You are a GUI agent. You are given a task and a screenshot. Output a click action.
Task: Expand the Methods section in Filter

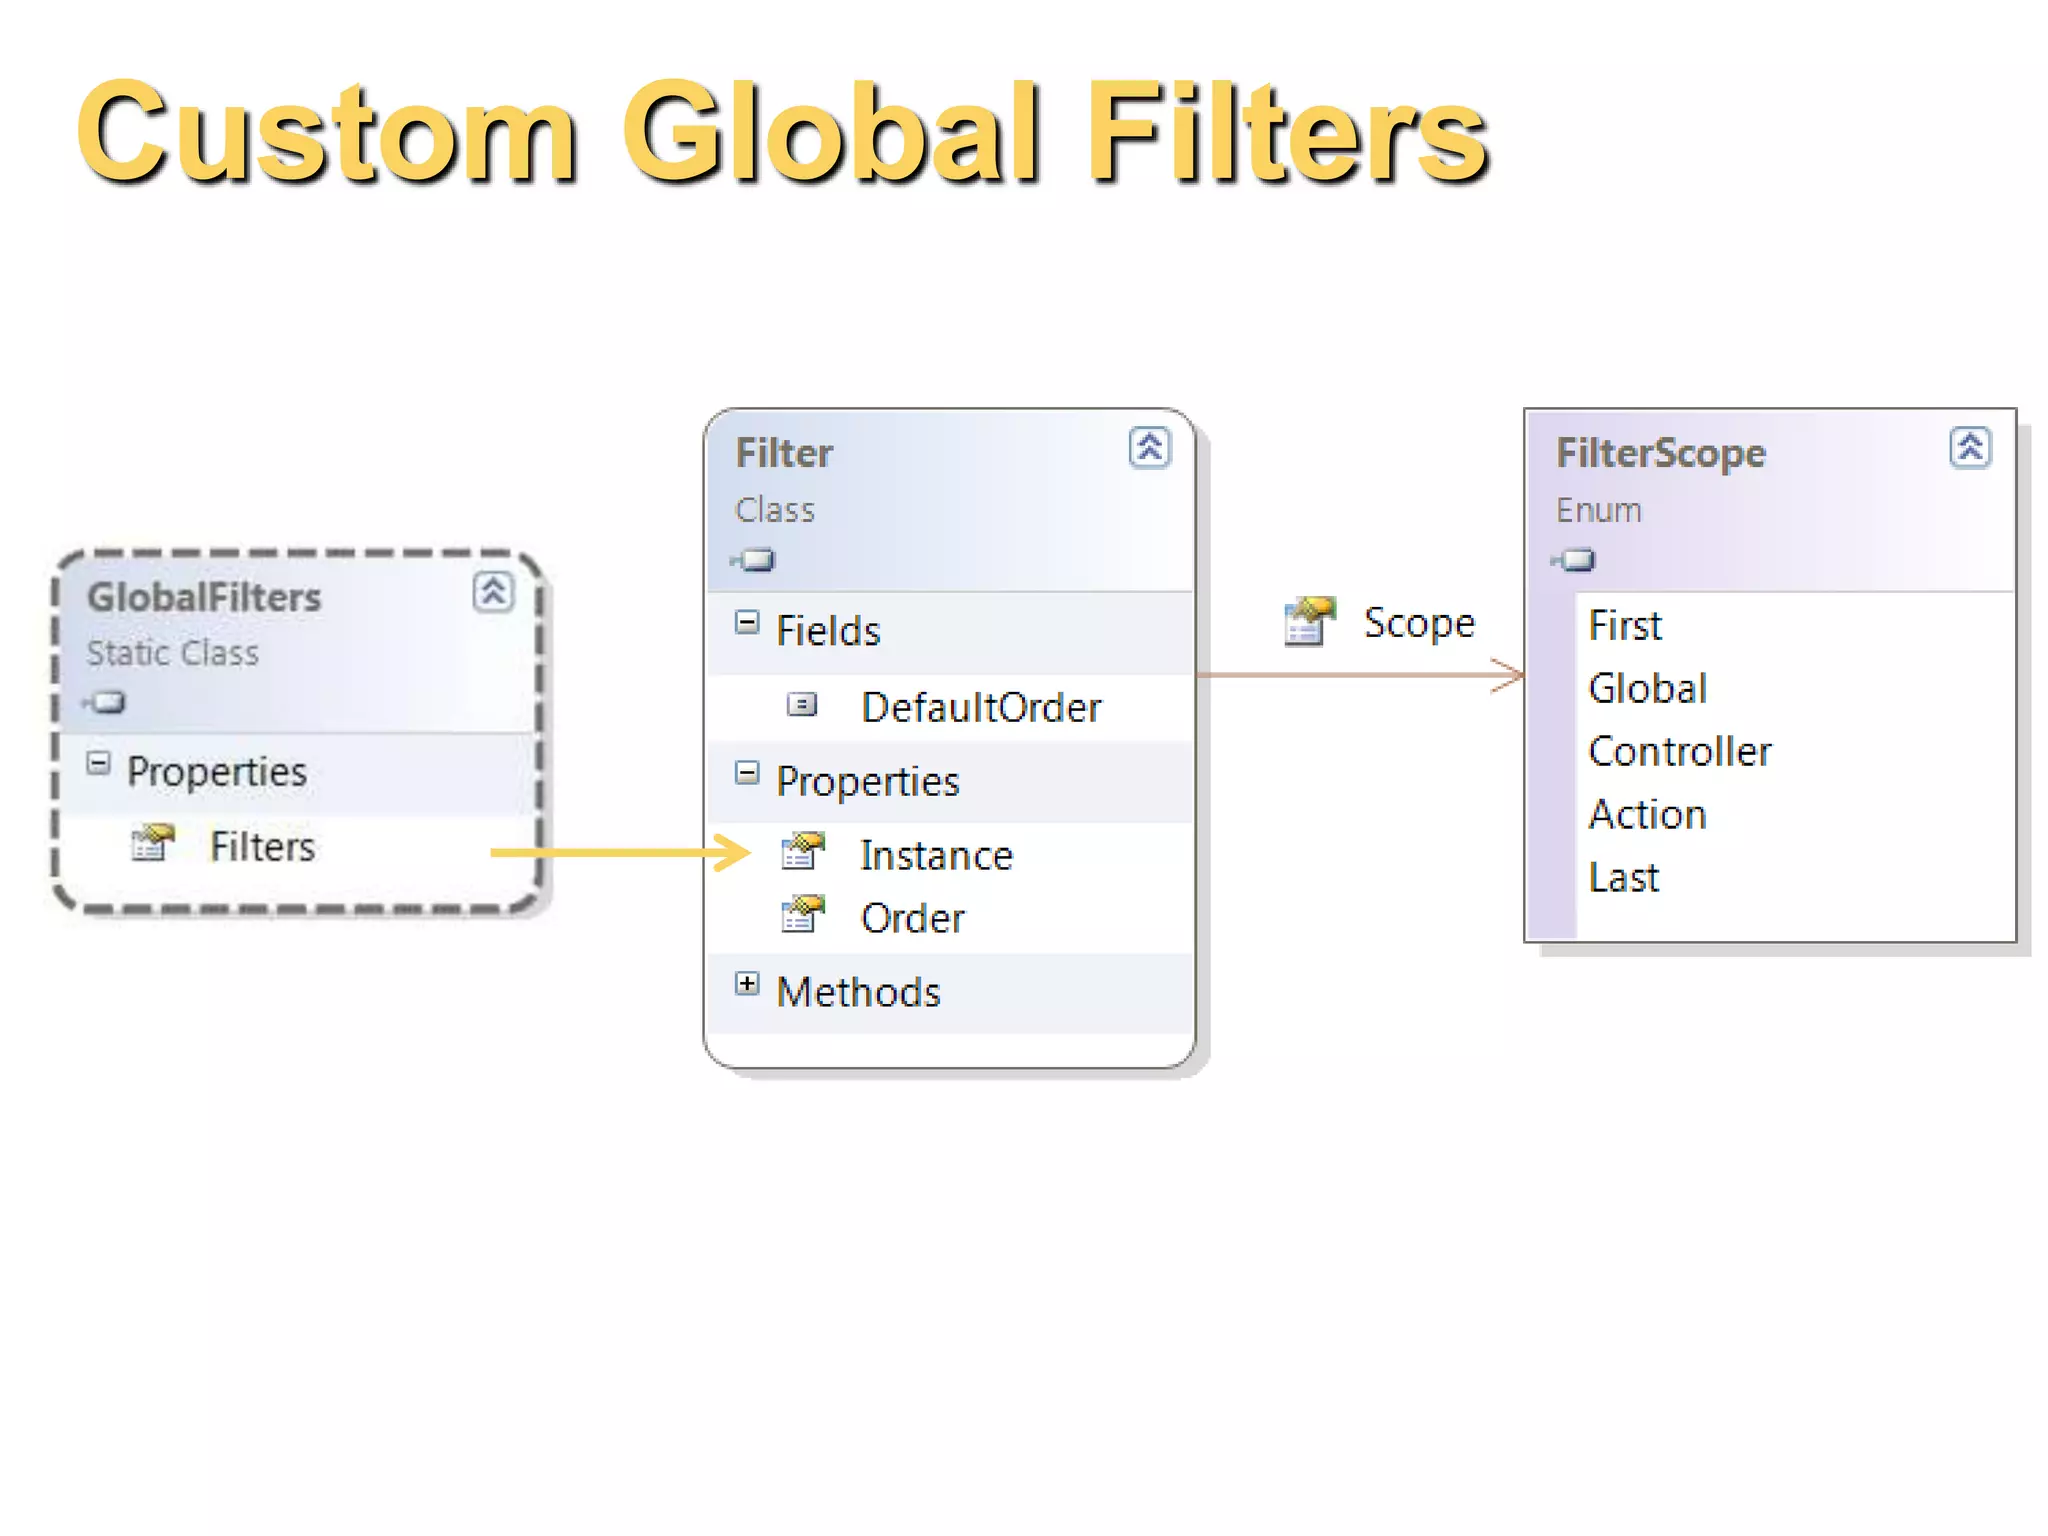tap(747, 984)
